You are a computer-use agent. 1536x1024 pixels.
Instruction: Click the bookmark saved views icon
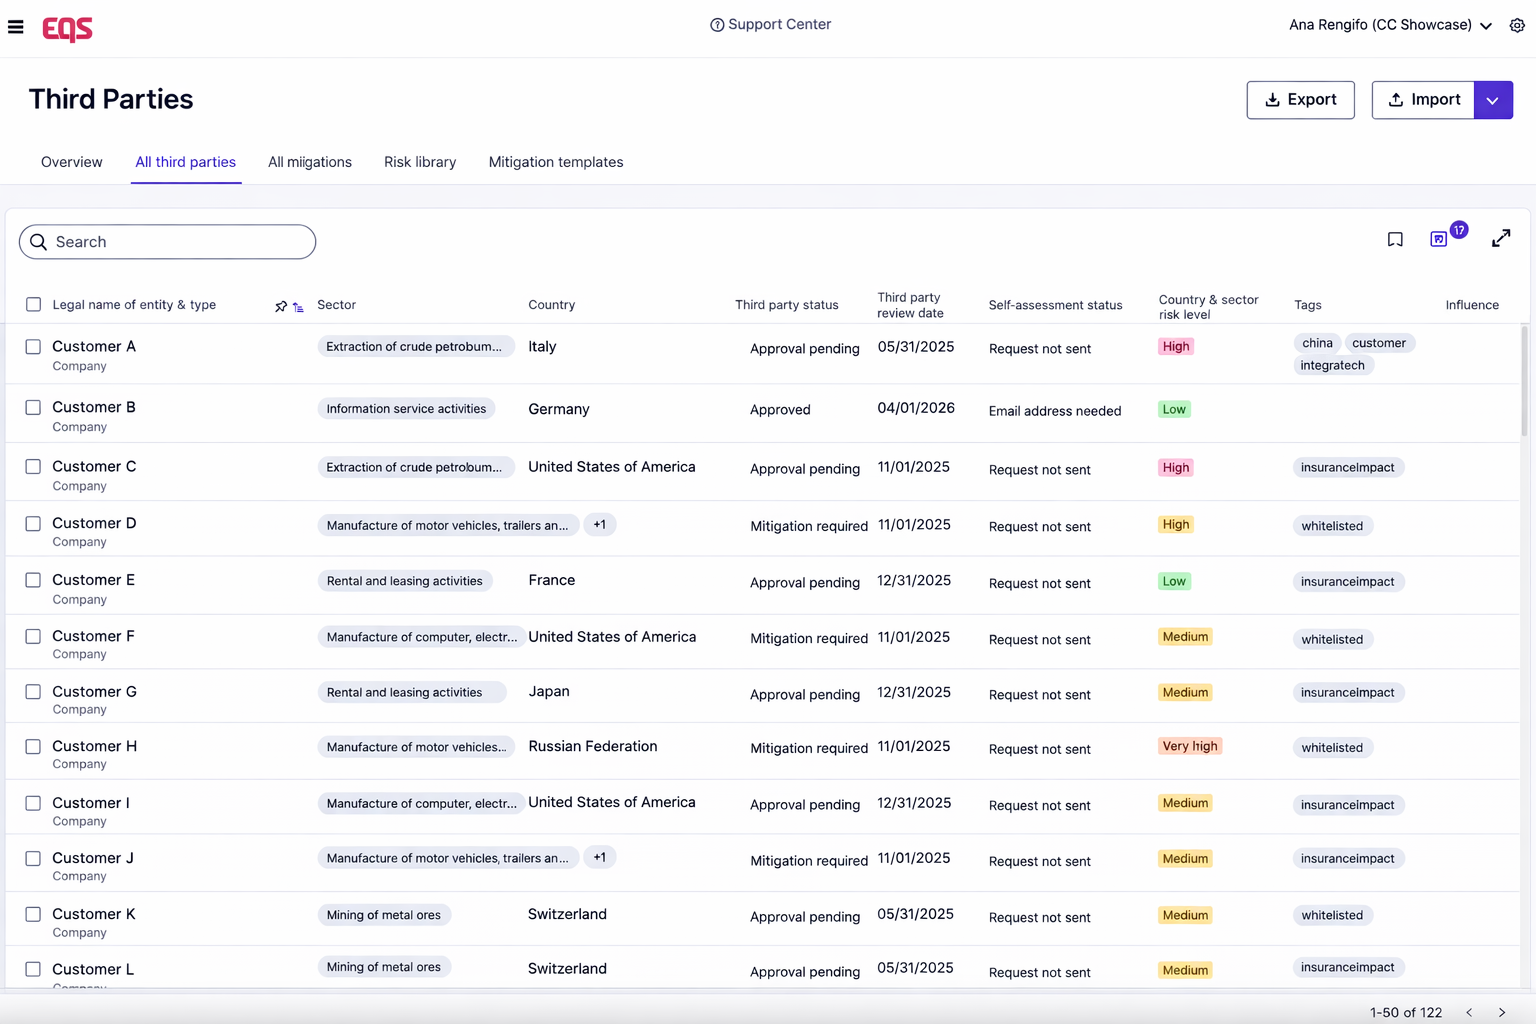tap(1395, 240)
